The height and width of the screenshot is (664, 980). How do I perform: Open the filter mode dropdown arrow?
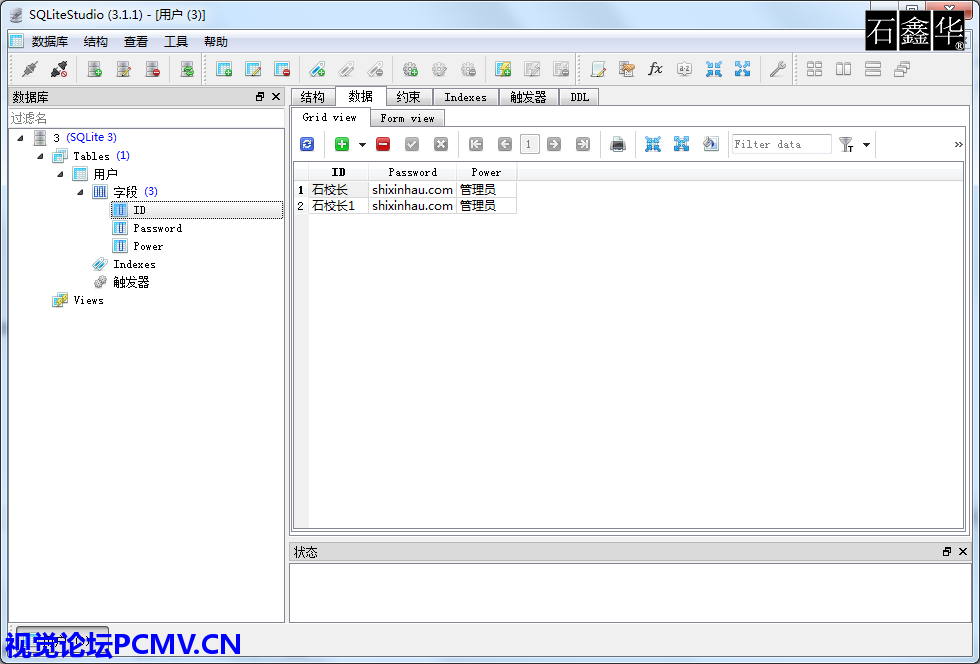click(866, 145)
